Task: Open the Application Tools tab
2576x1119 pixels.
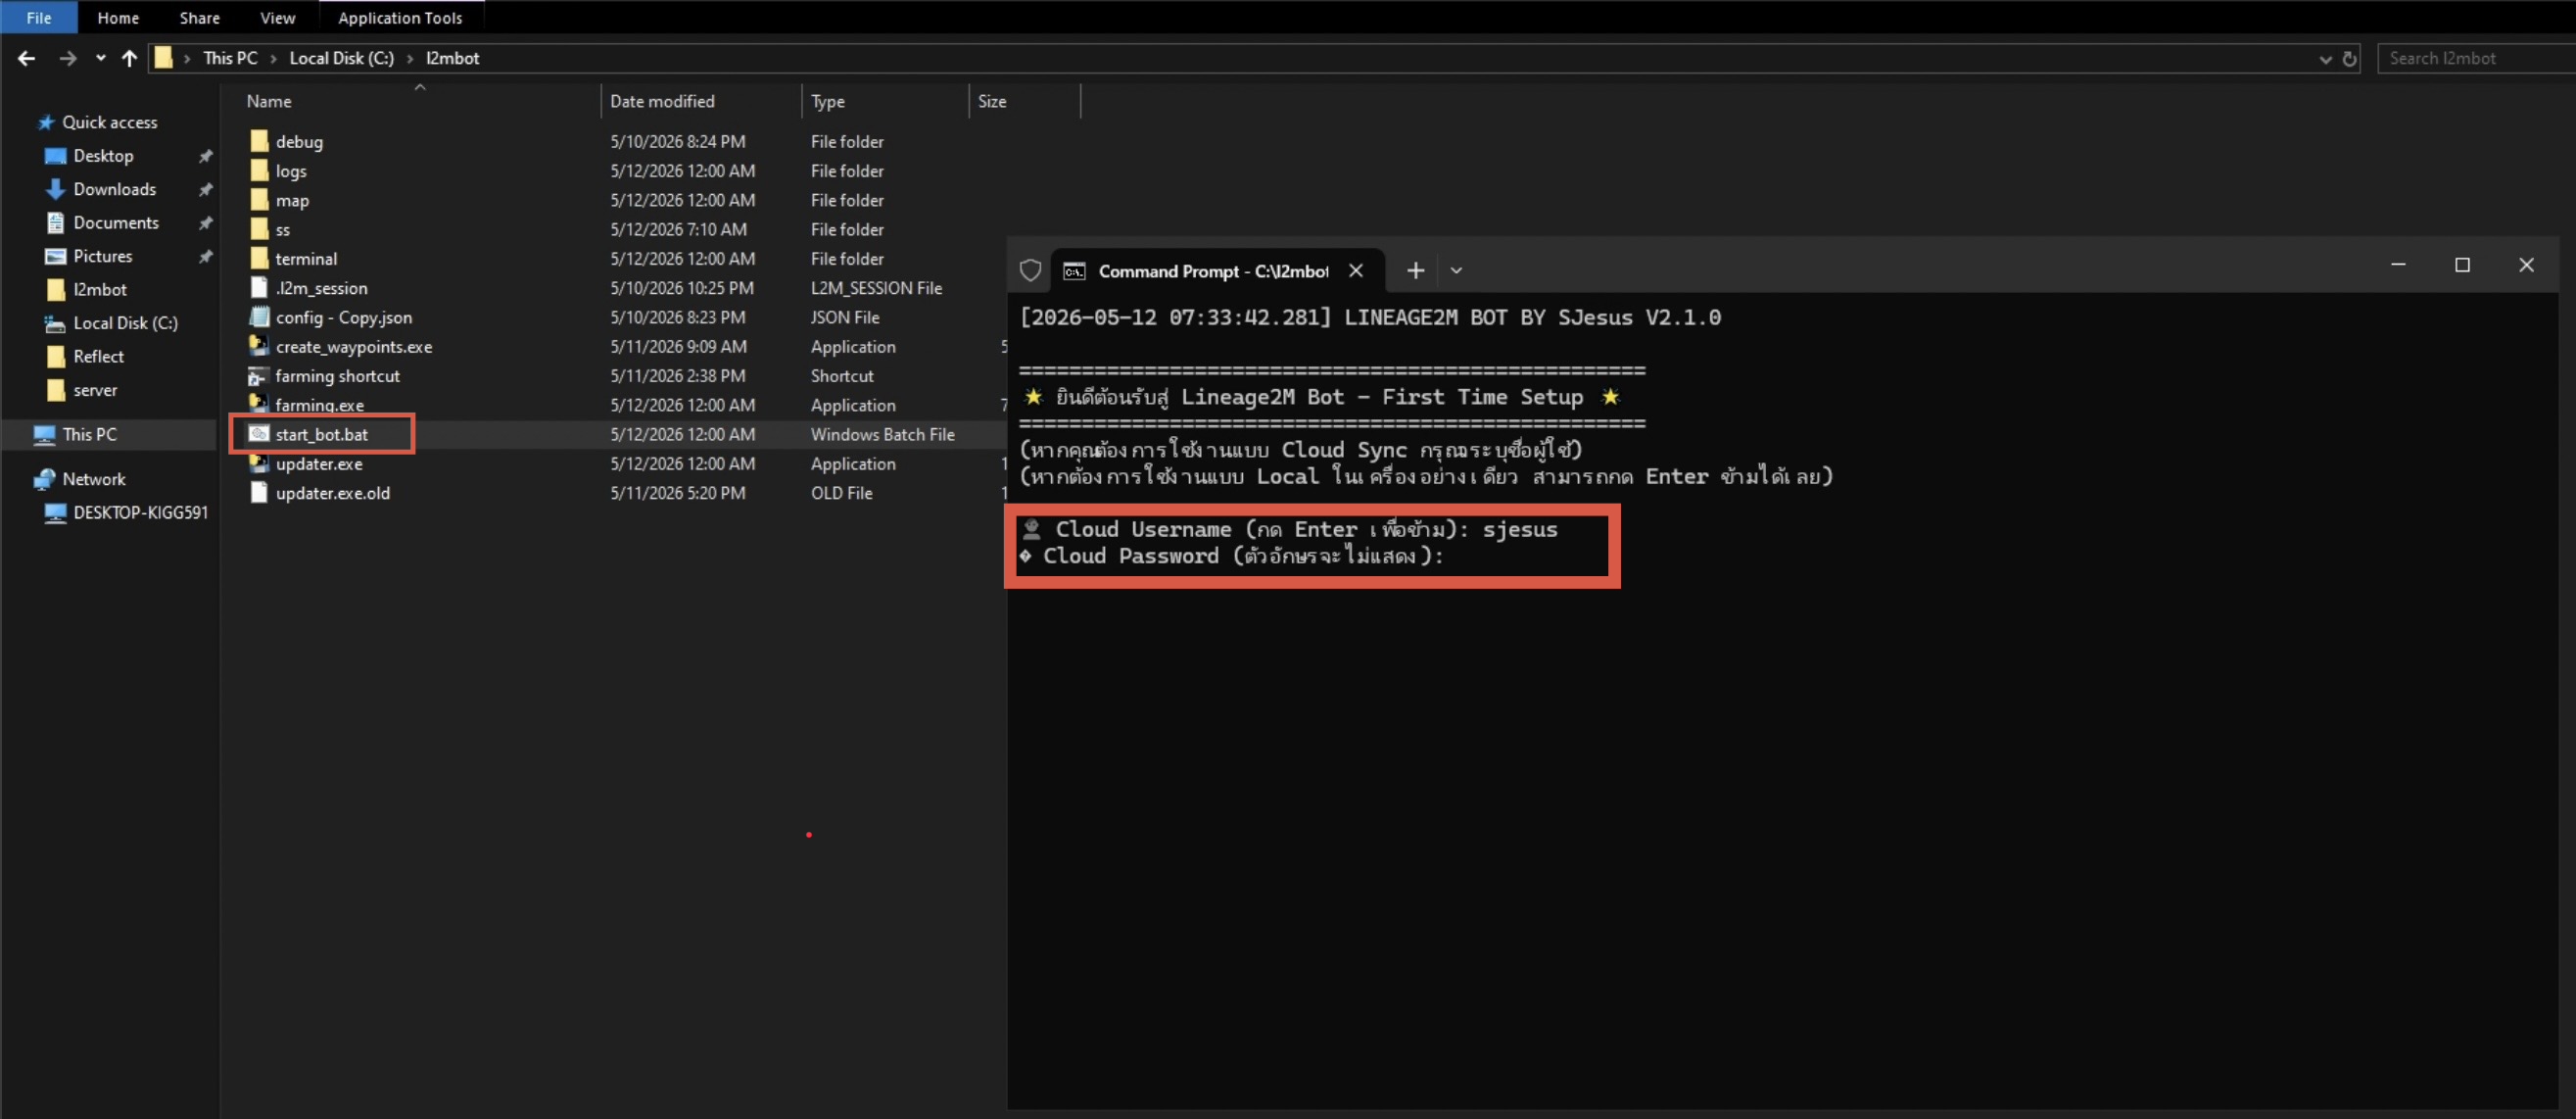Action: (400, 18)
